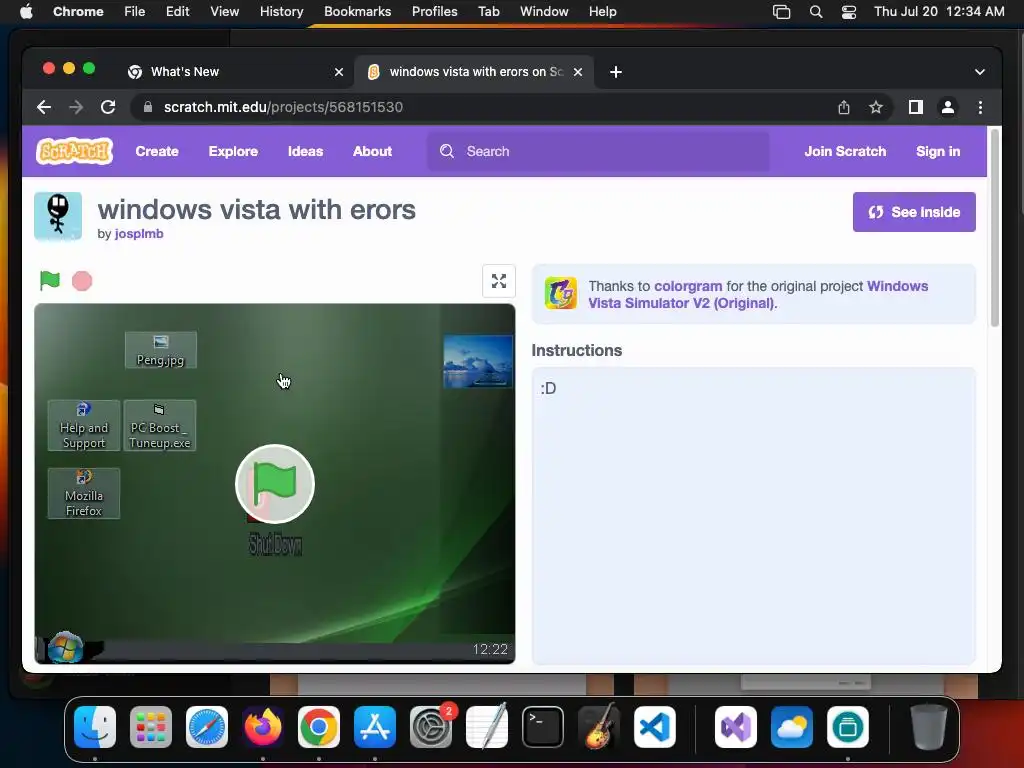This screenshot has width=1024, height=768.
Task: Open the PC Boost_Tuneup.exe desktop icon
Action: tap(159, 426)
